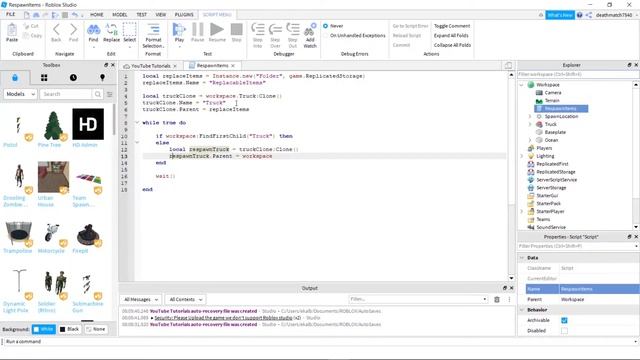The height and width of the screenshot is (360, 640).
Task: Open the Find binoculars tool
Action: [x=93, y=29]
